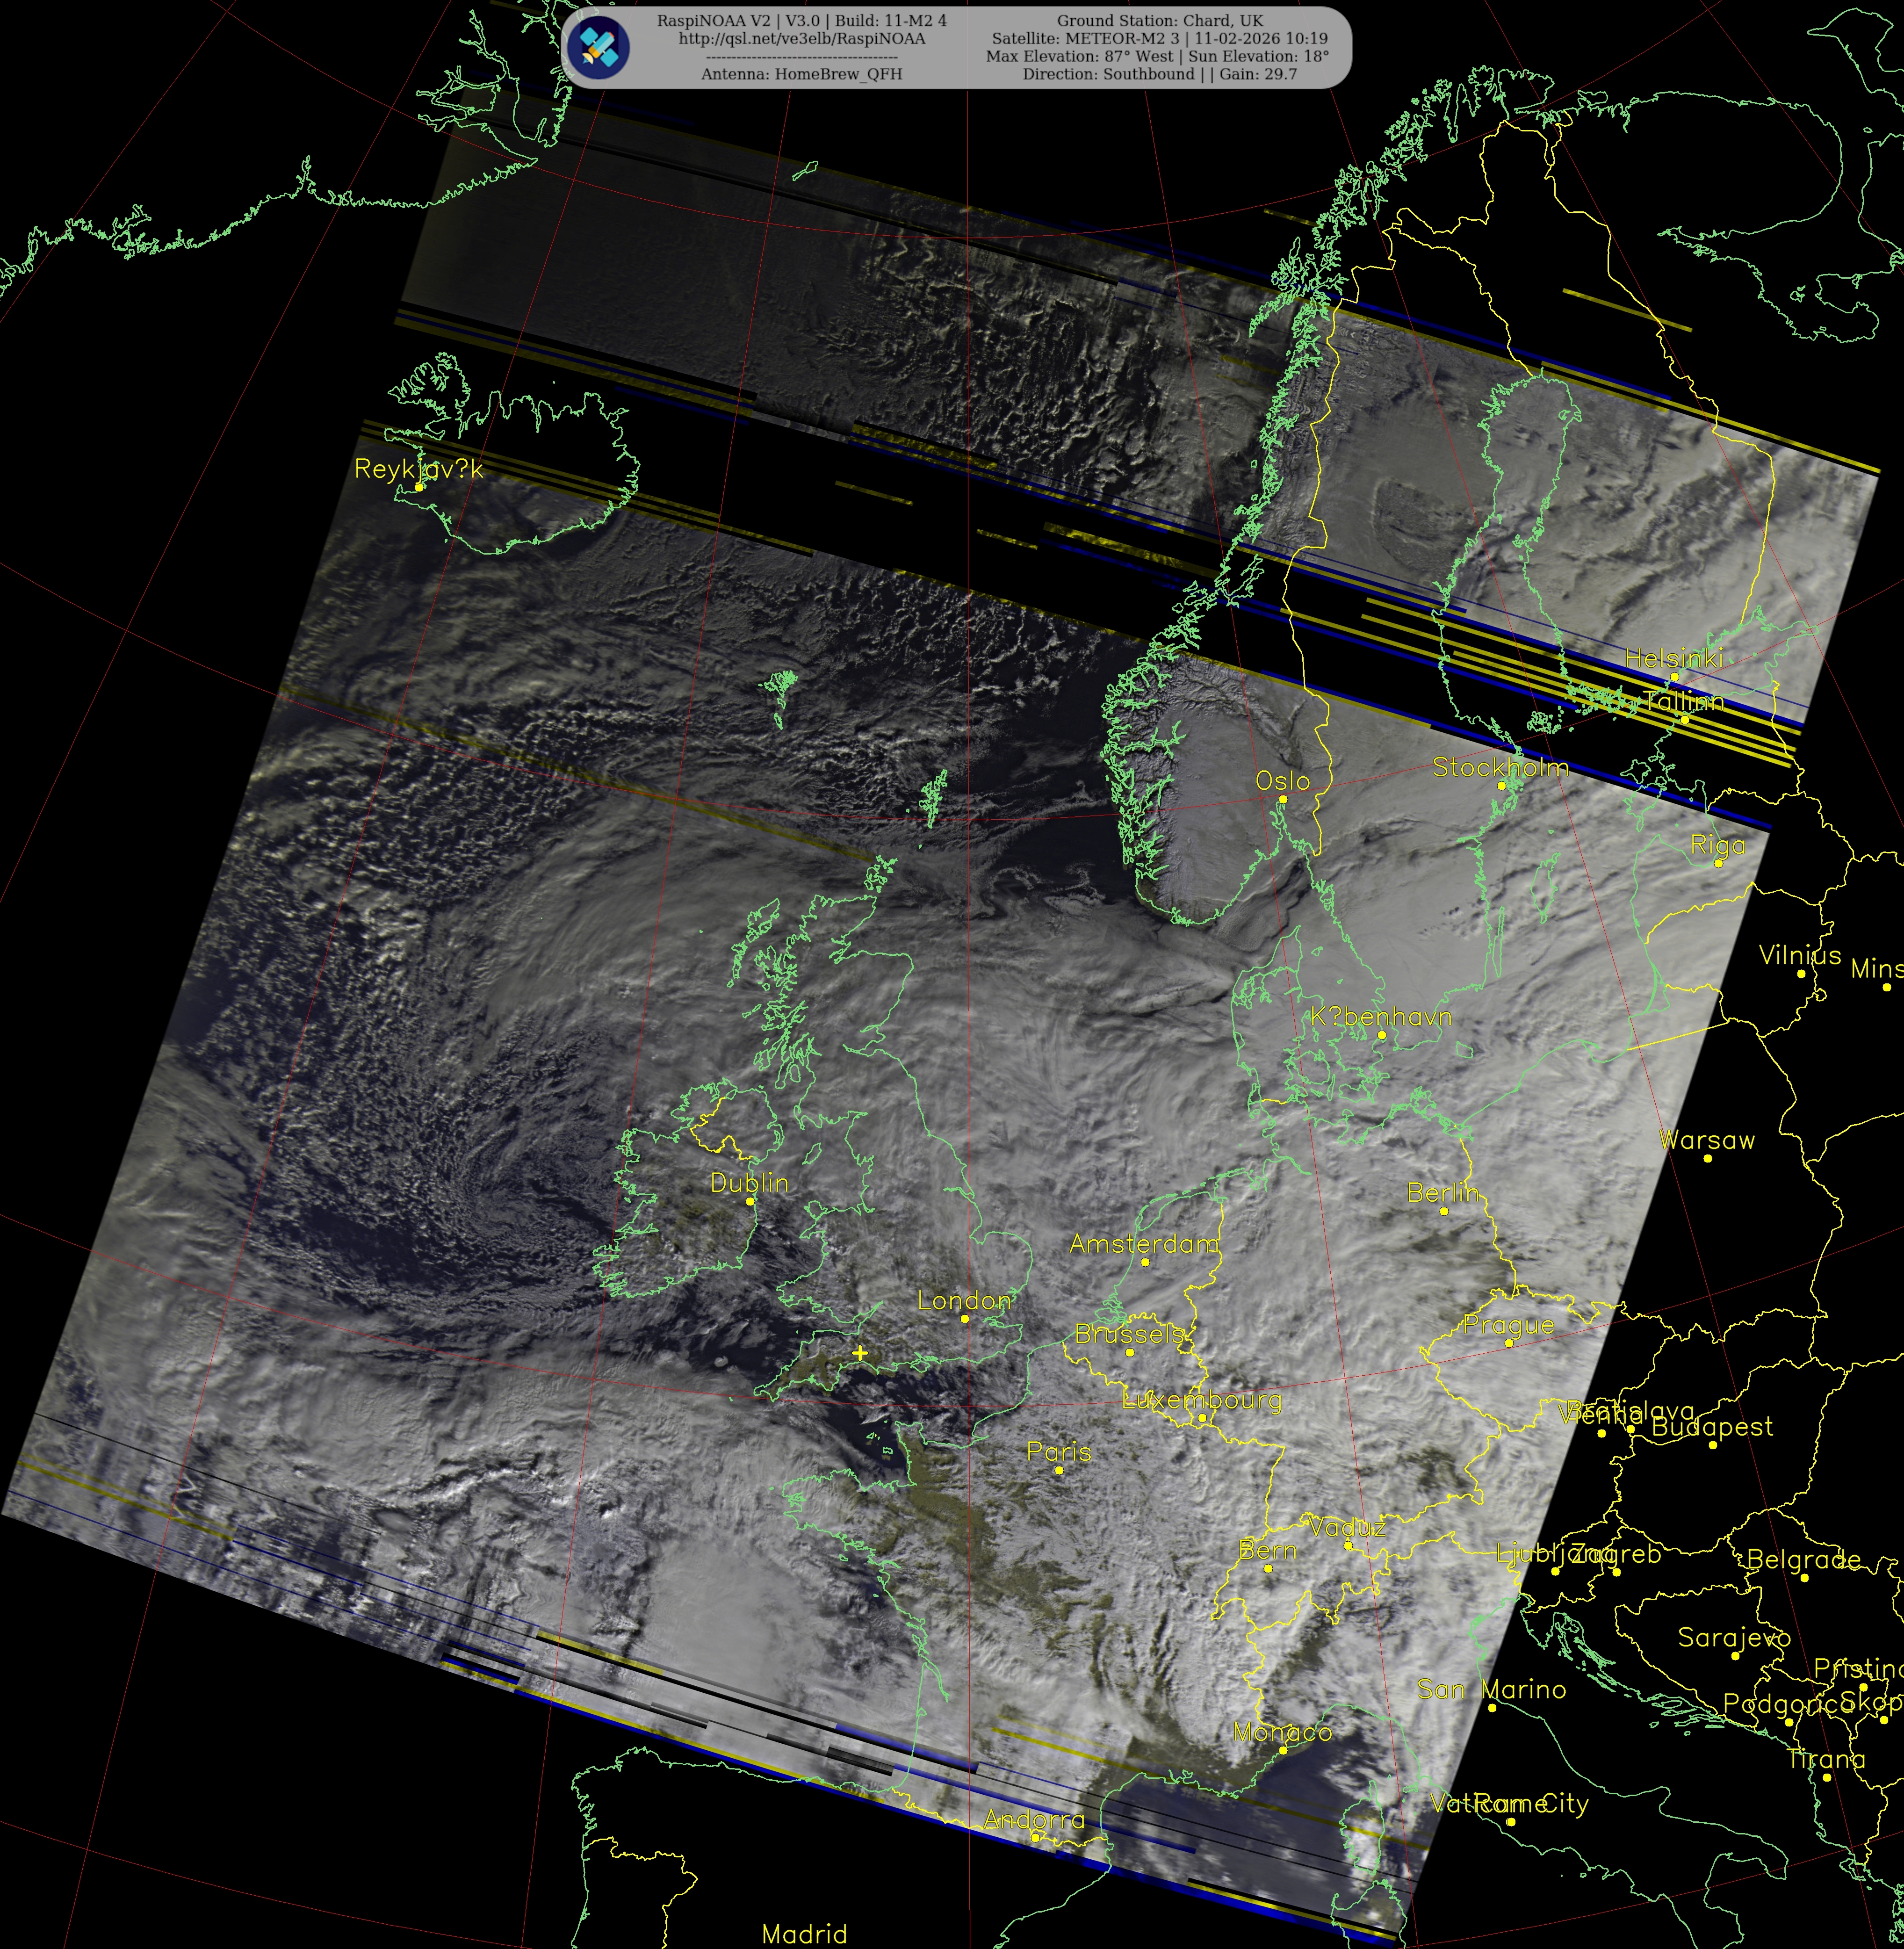Click the London city dot marker

pos(964,1319)
